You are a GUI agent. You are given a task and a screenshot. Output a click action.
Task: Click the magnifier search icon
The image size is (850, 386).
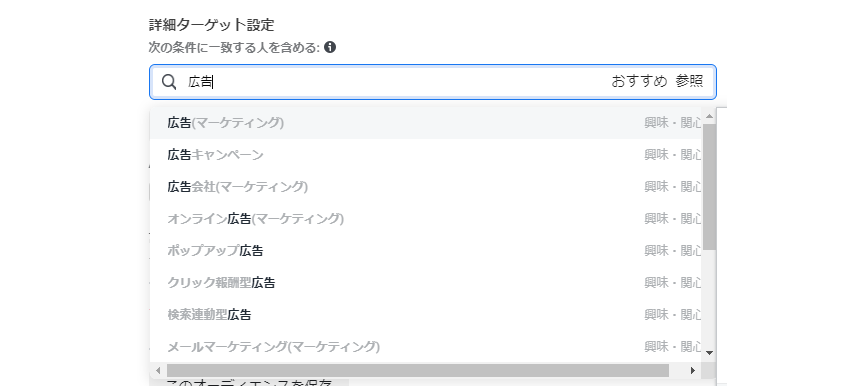click(170, 82)
